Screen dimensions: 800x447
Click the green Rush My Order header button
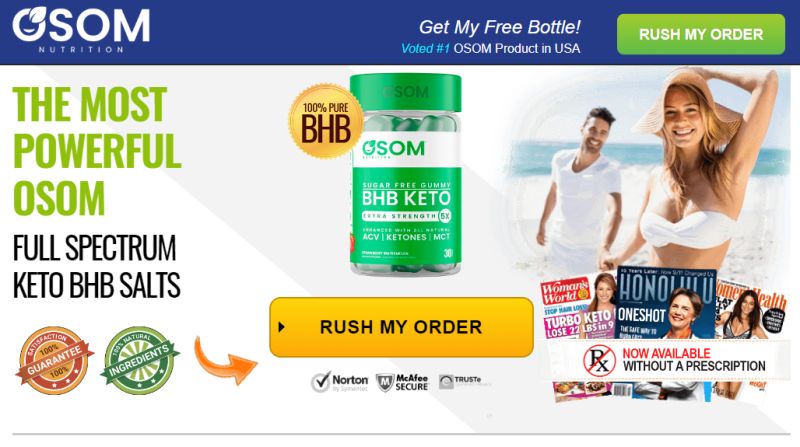(701, 34)
